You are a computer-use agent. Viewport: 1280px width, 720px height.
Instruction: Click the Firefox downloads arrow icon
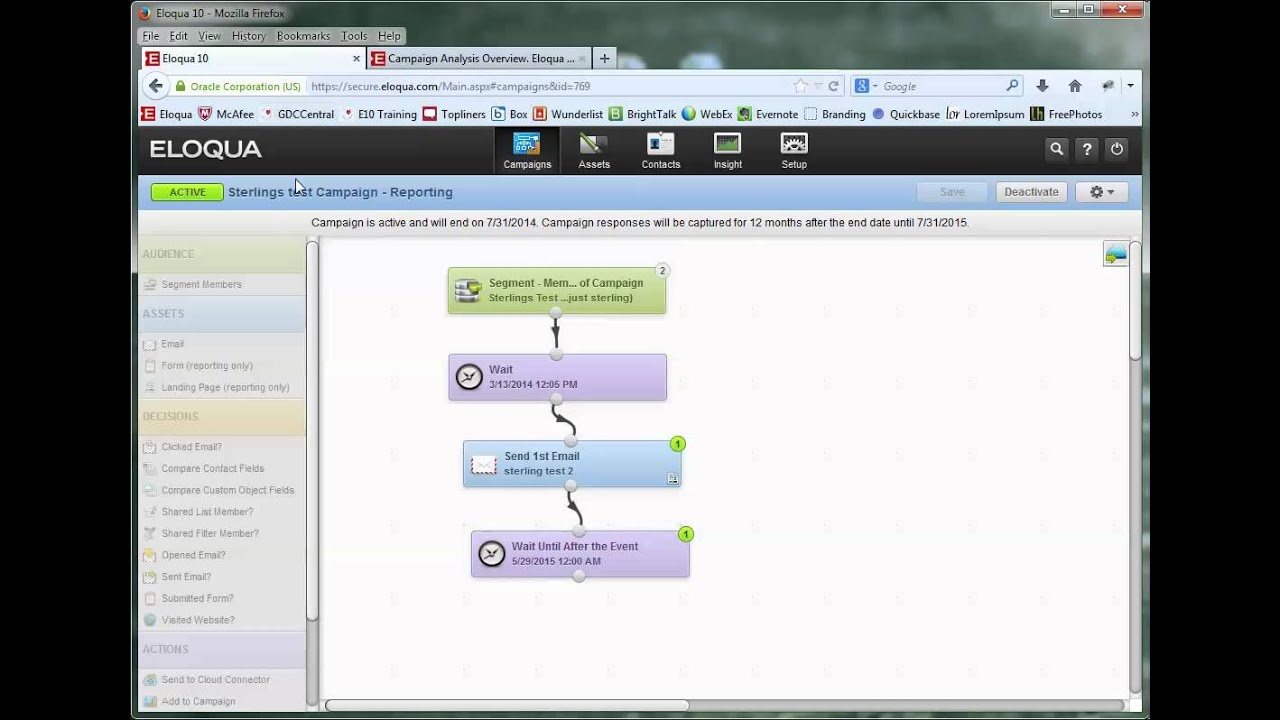click(1042, 86)
